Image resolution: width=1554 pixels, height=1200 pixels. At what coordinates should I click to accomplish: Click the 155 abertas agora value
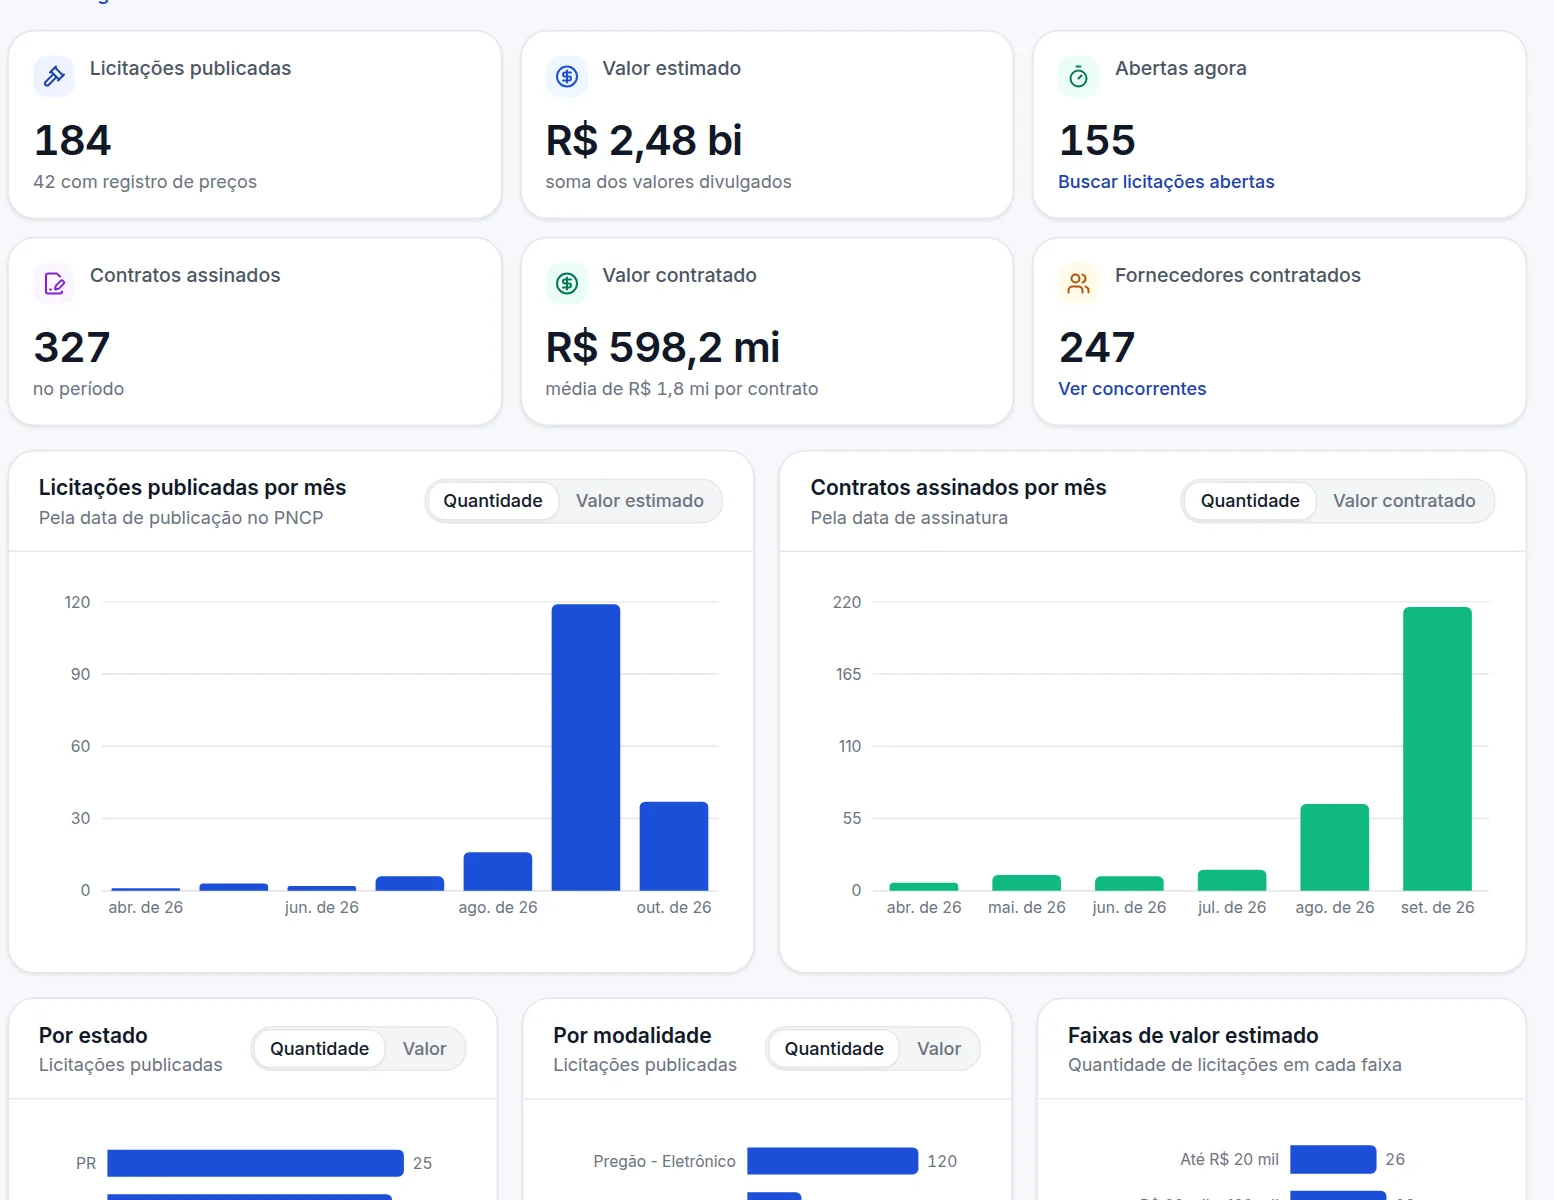point(1097,140)
